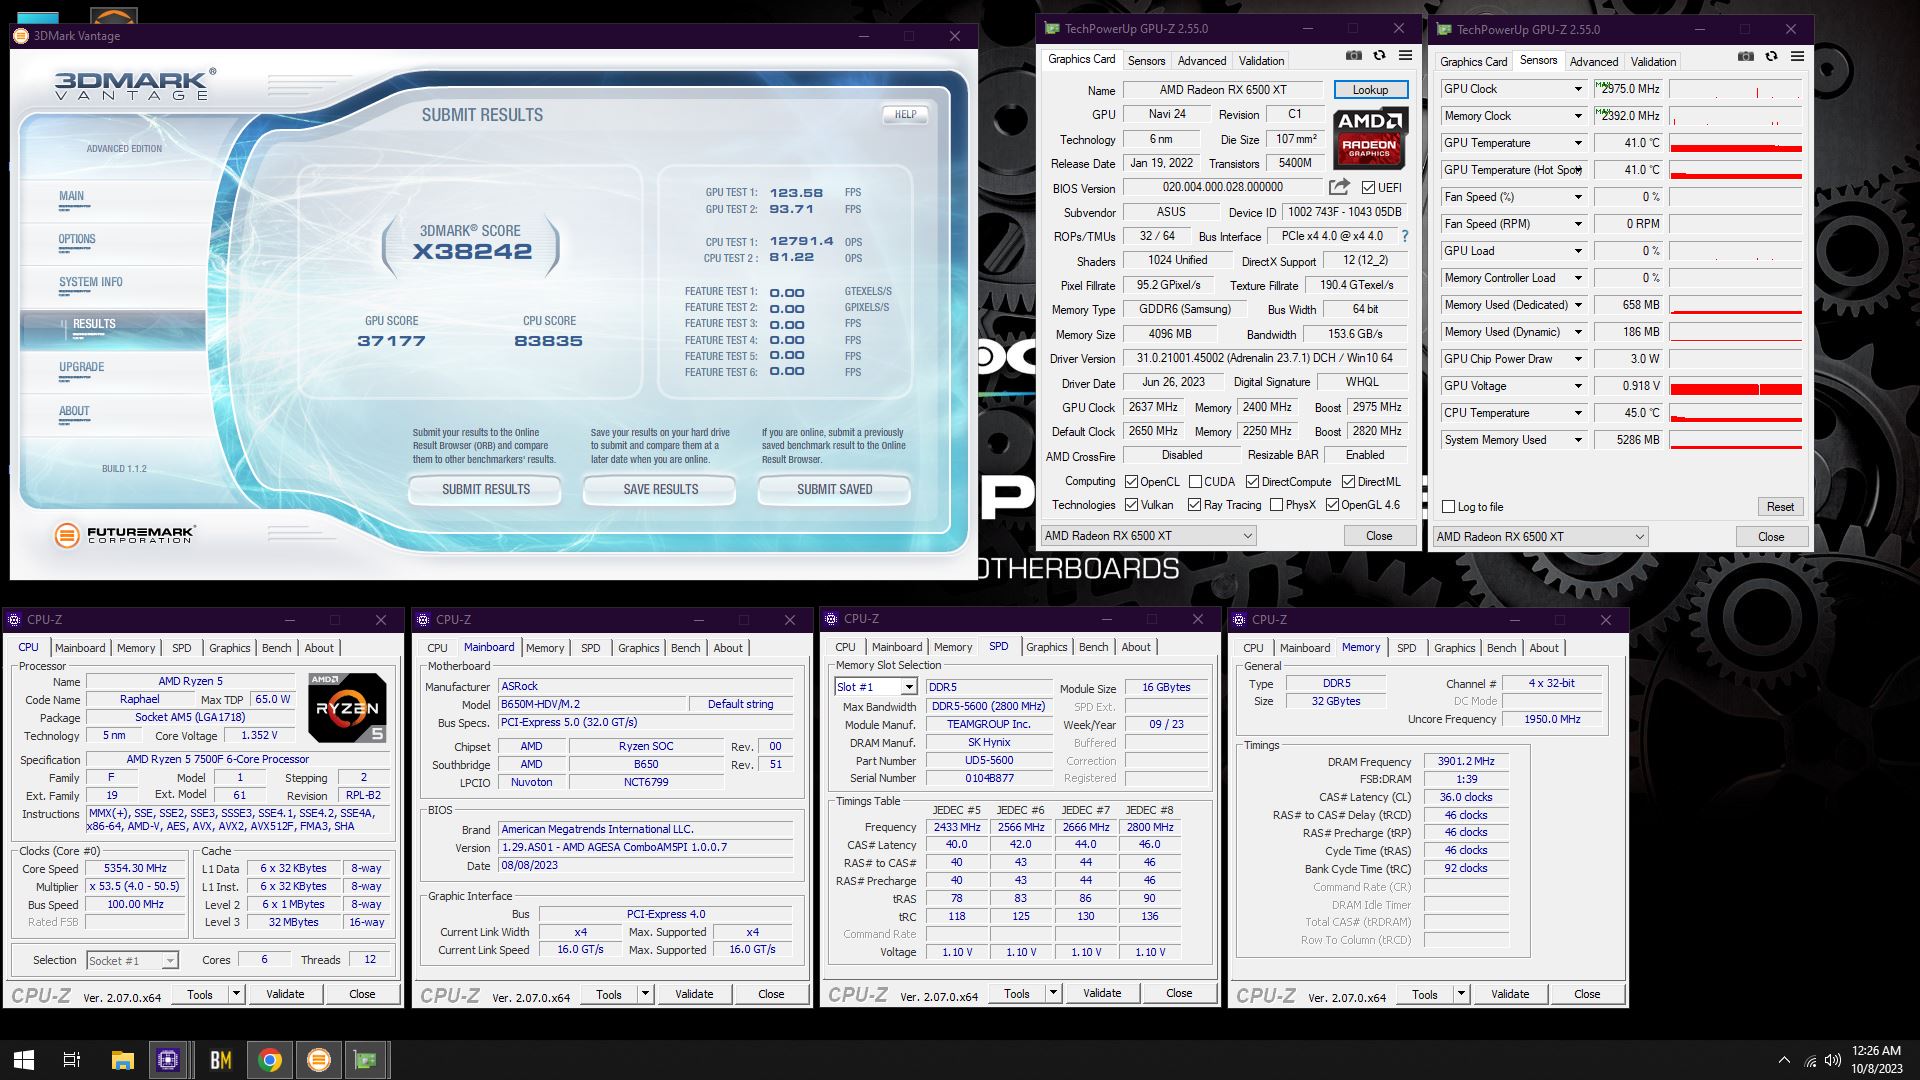Viewport: 1920px width, 1080px height.
Task: Toggle the OpenCL checkbox
Action: [x=1132, y=482]
